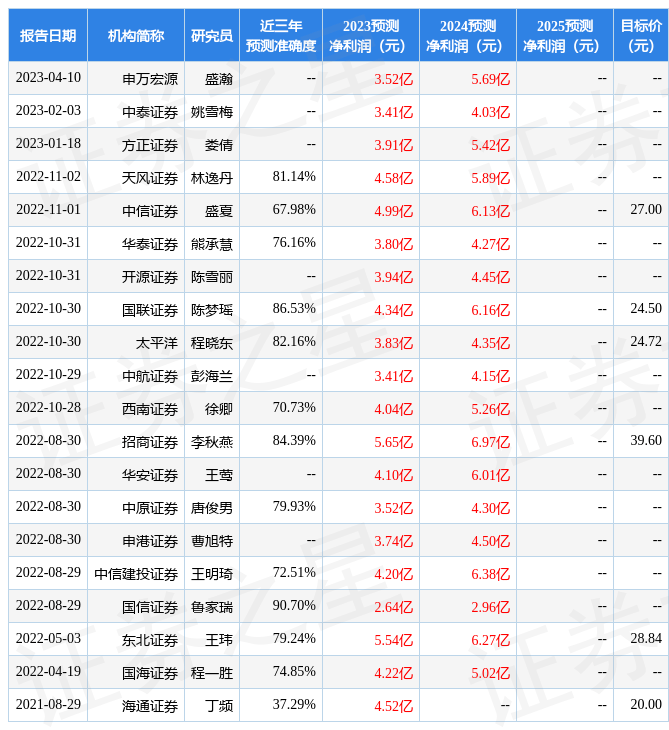Viewport: 669px width, 730px height.
Task: Click the 70.73% accuracy value
Action: (294, 408)
